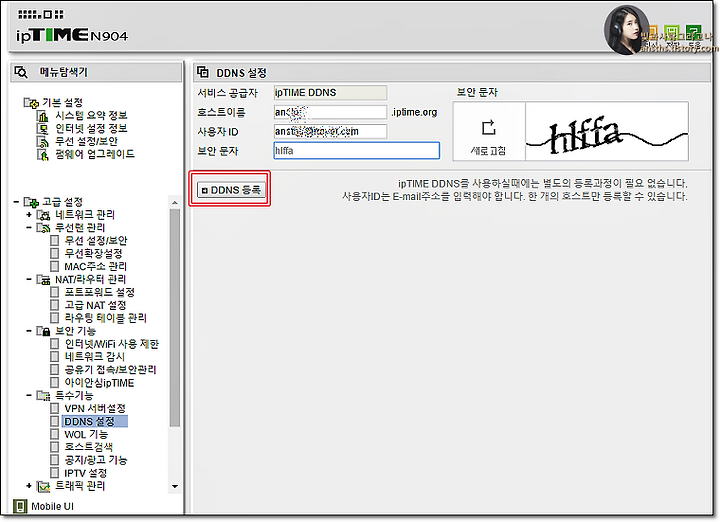Screen dimensions: 720x522
Task: Open 공유기 접속/보안관리
Action: [x=110, y=370]
